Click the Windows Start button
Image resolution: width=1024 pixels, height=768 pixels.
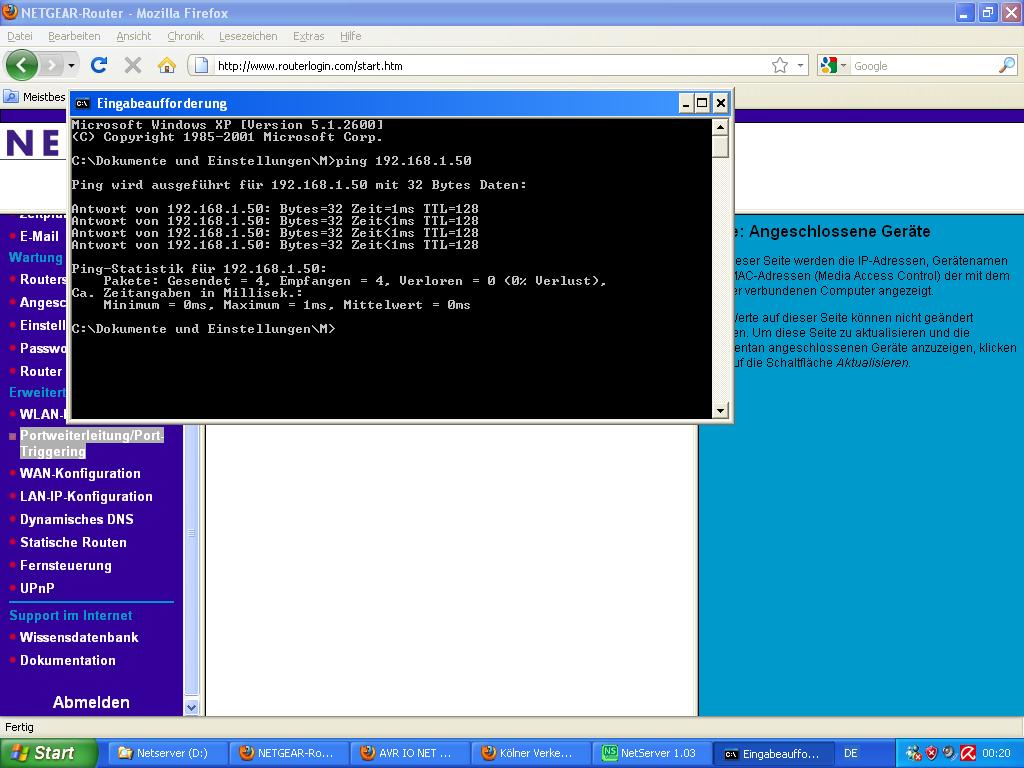pyautogui.click(x=47, y=753)
